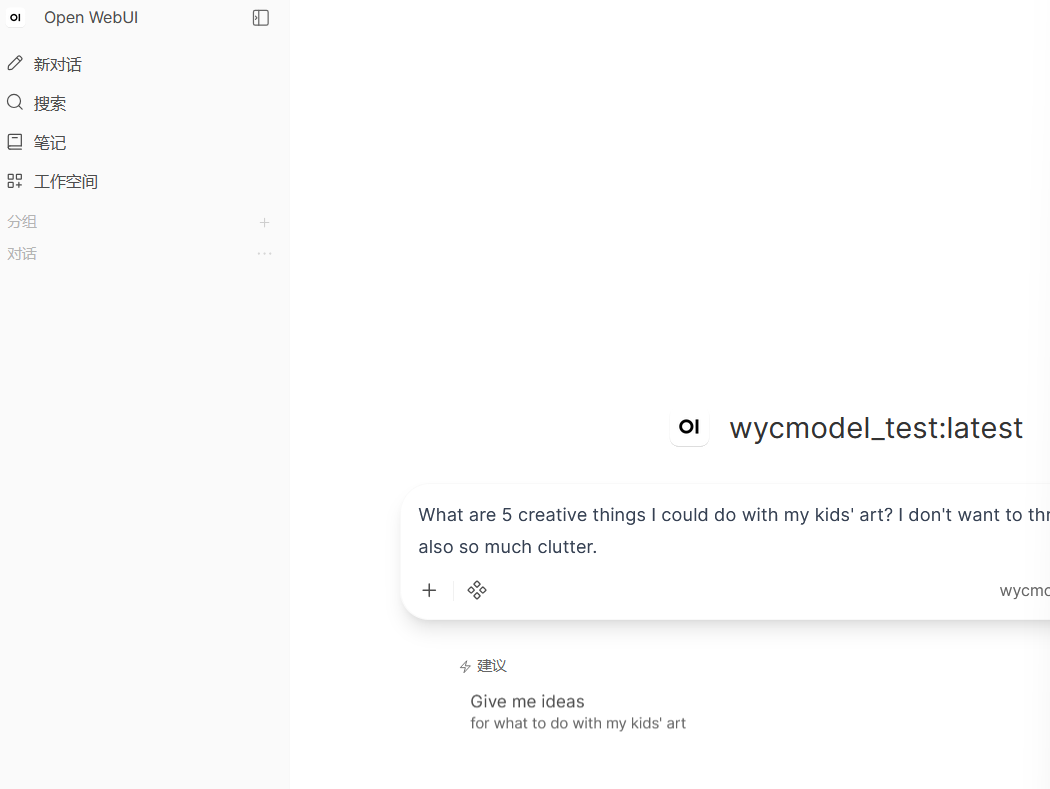Click inside the chat message input field
Image resolution: width=1050 pixels, height=789 pixels.
[733, 530]
